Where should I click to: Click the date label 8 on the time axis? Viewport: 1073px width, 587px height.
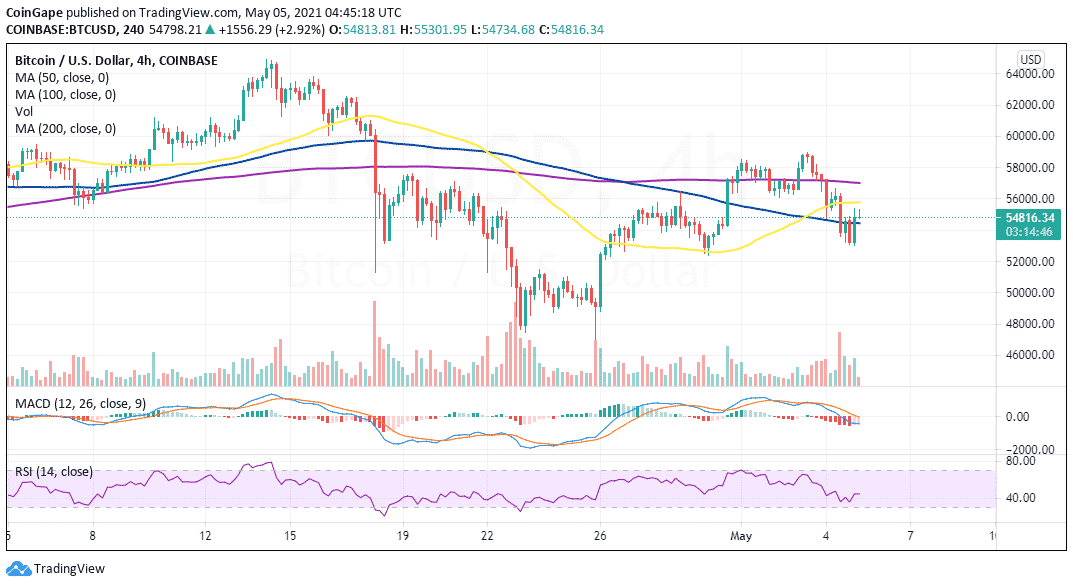point(92,536)
